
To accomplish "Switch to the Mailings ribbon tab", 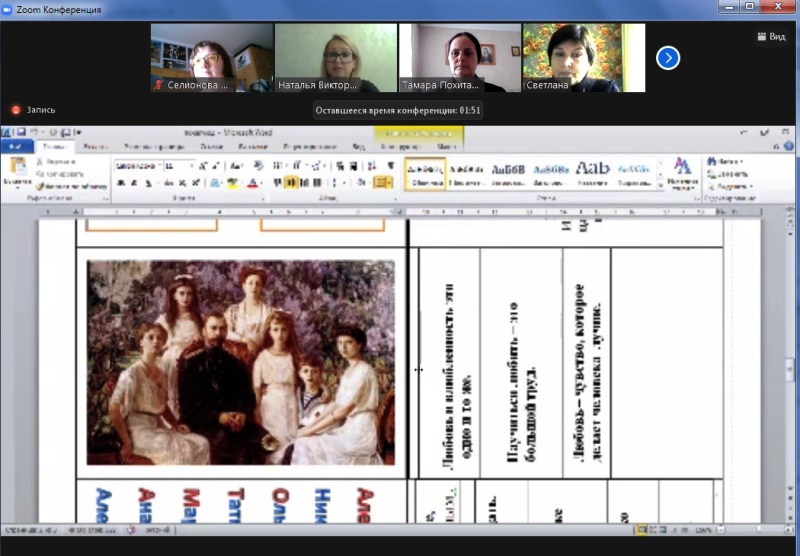I will point(253,147).
